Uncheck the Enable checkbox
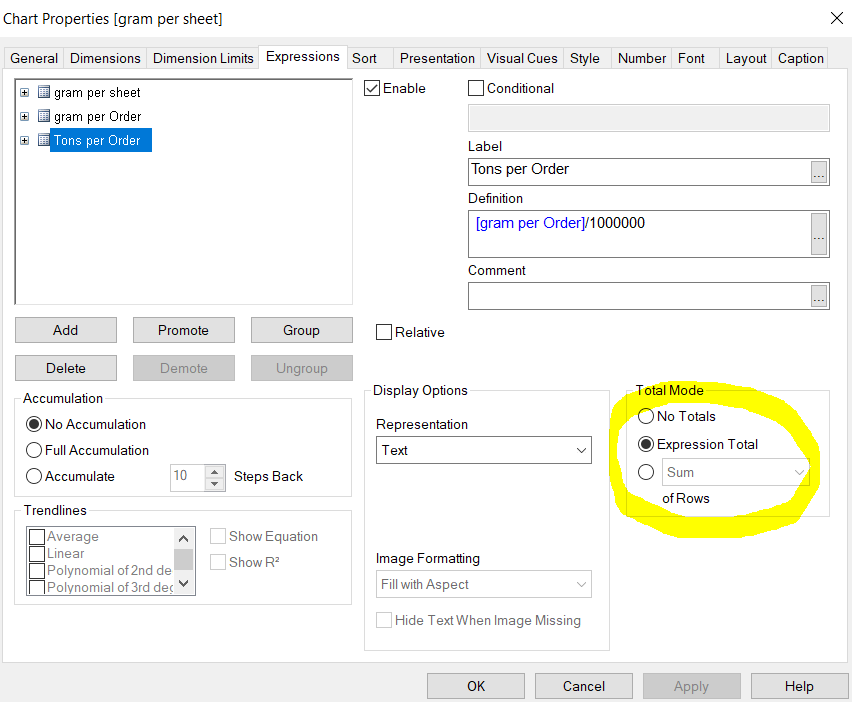This screenshot has height=702, width=852. tap(373, 88)
